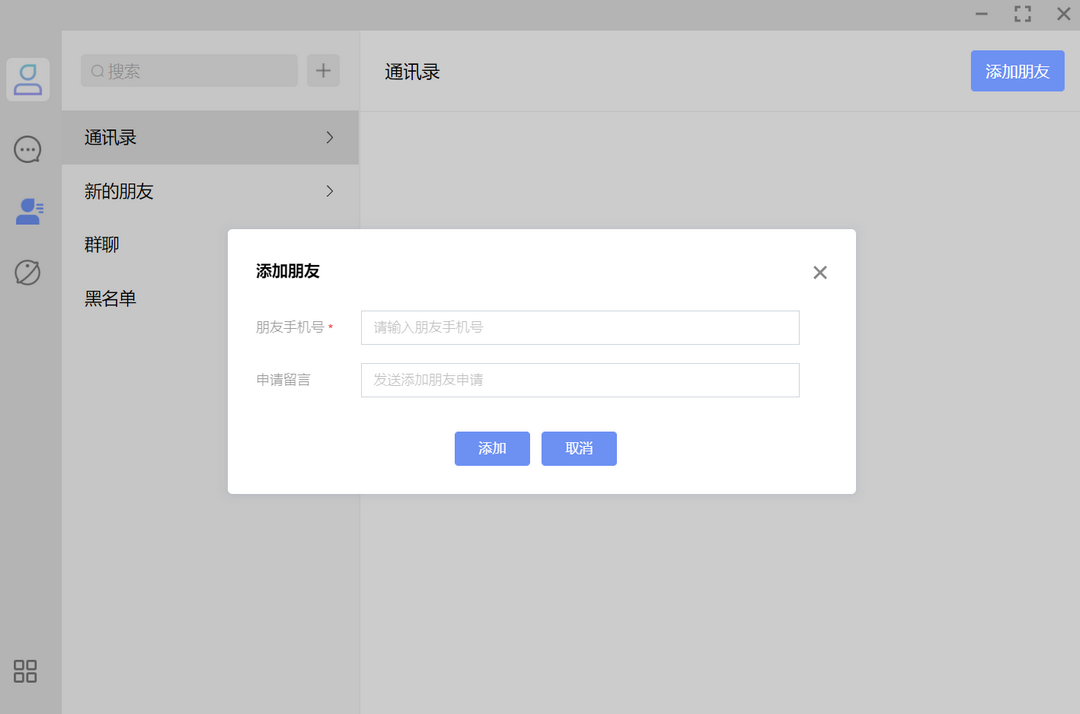This screenshot has width=1080, height=714.
Task: Click the blocked users icon
Action: 27,272
